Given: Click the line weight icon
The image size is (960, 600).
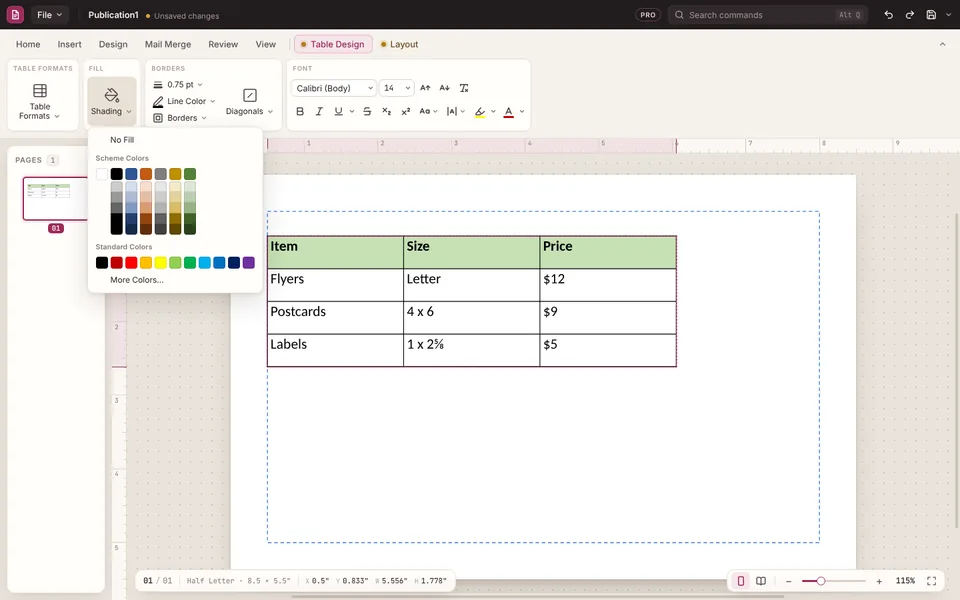Looking at the screenshot, I should (x=158, y=84).
